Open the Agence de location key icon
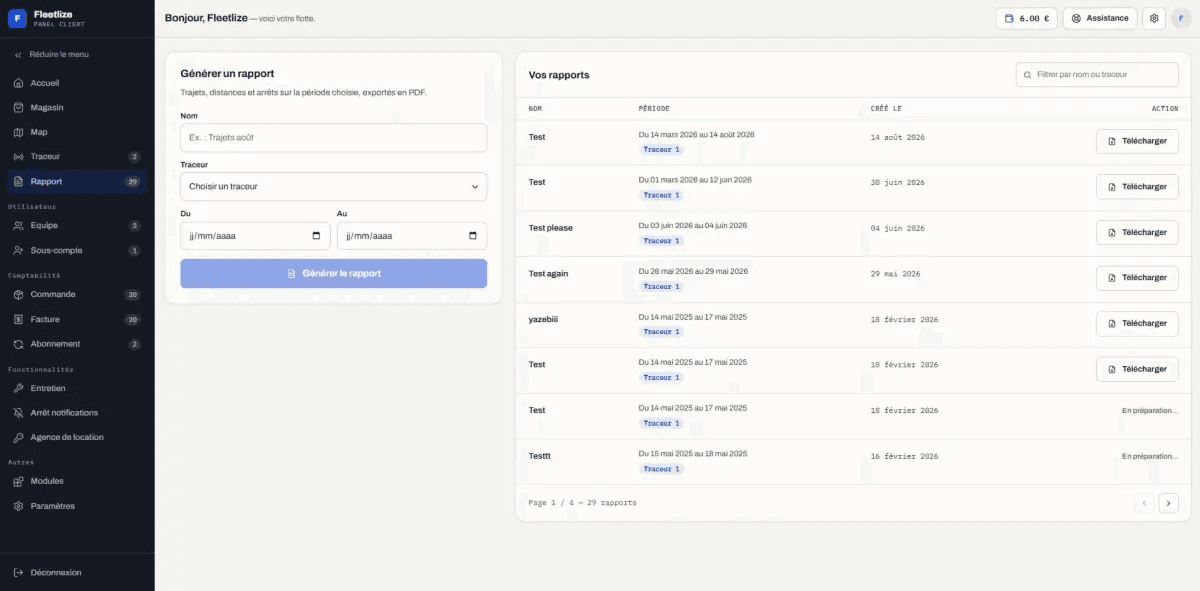The image size is (1200, 591). (x=18, y=437)
